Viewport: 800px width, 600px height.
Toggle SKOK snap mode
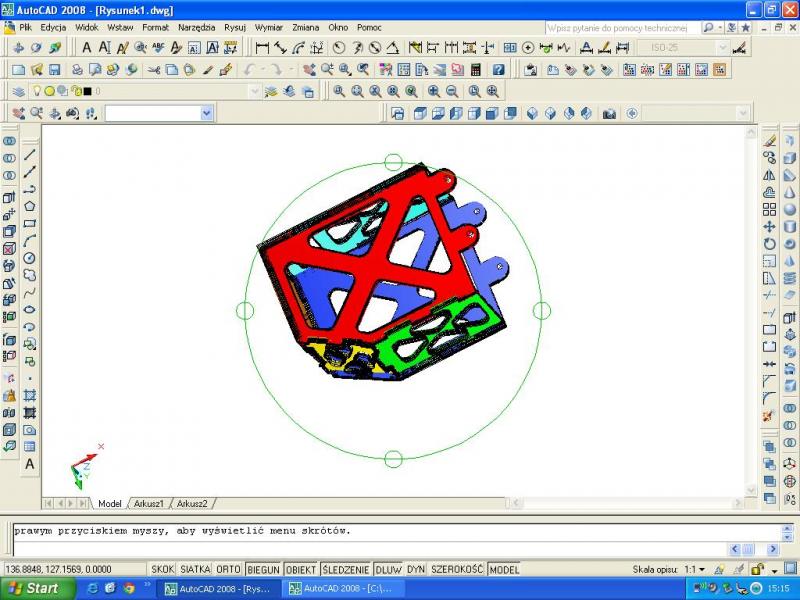[x=162, y=569]
